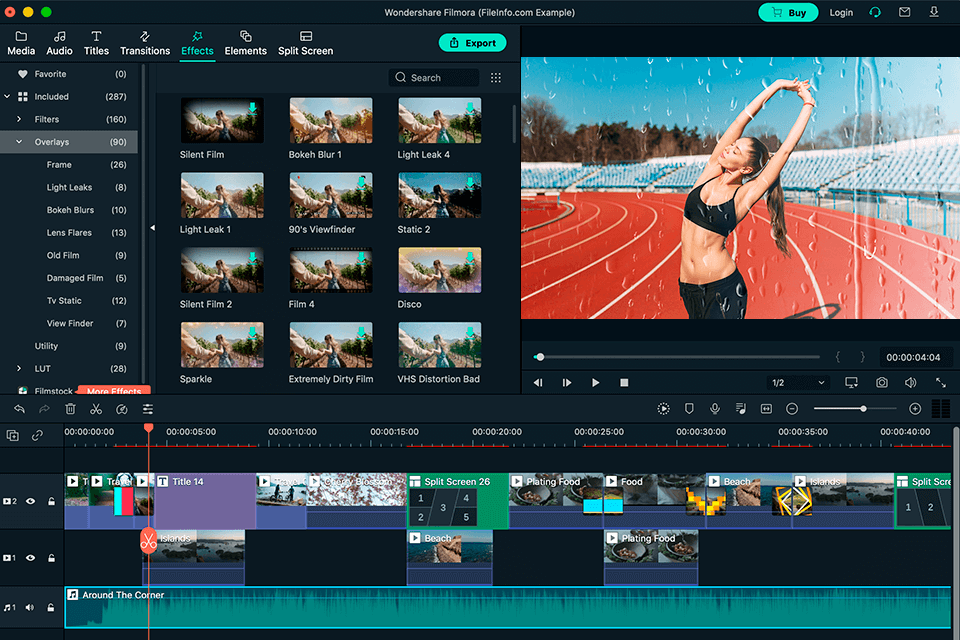Toggle the auto ripple link icon
Viewport: 960px width, 640px height.
coord(37,435)
